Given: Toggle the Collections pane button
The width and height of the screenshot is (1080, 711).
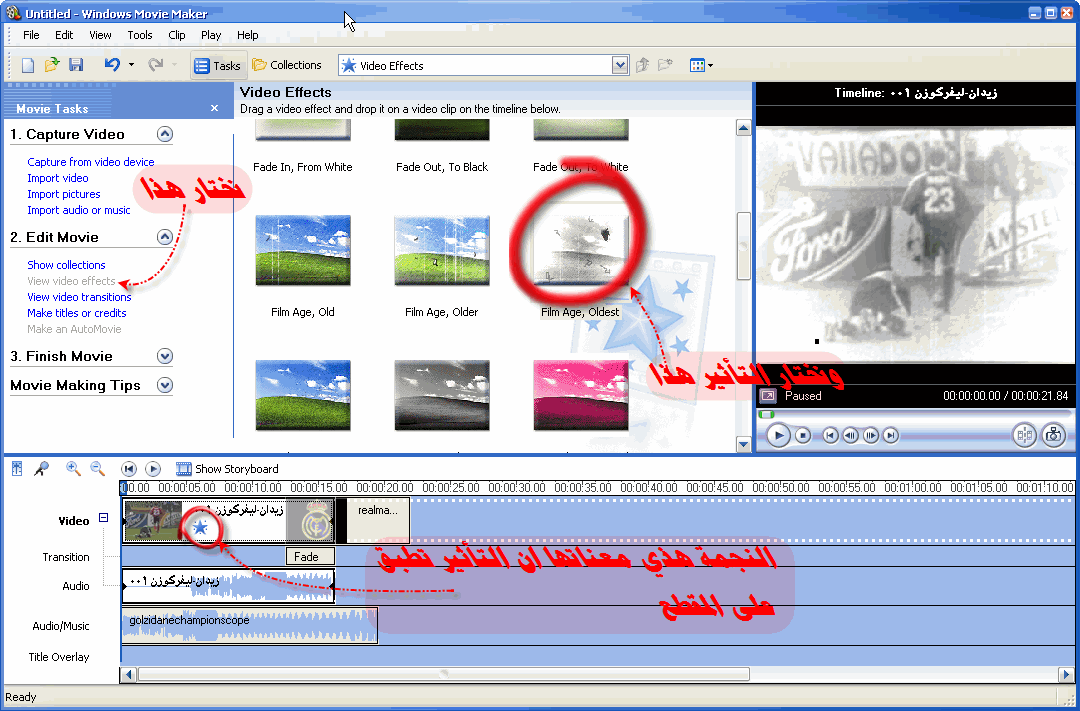Looking at the screenshot, I should click(x=287, y=65).
